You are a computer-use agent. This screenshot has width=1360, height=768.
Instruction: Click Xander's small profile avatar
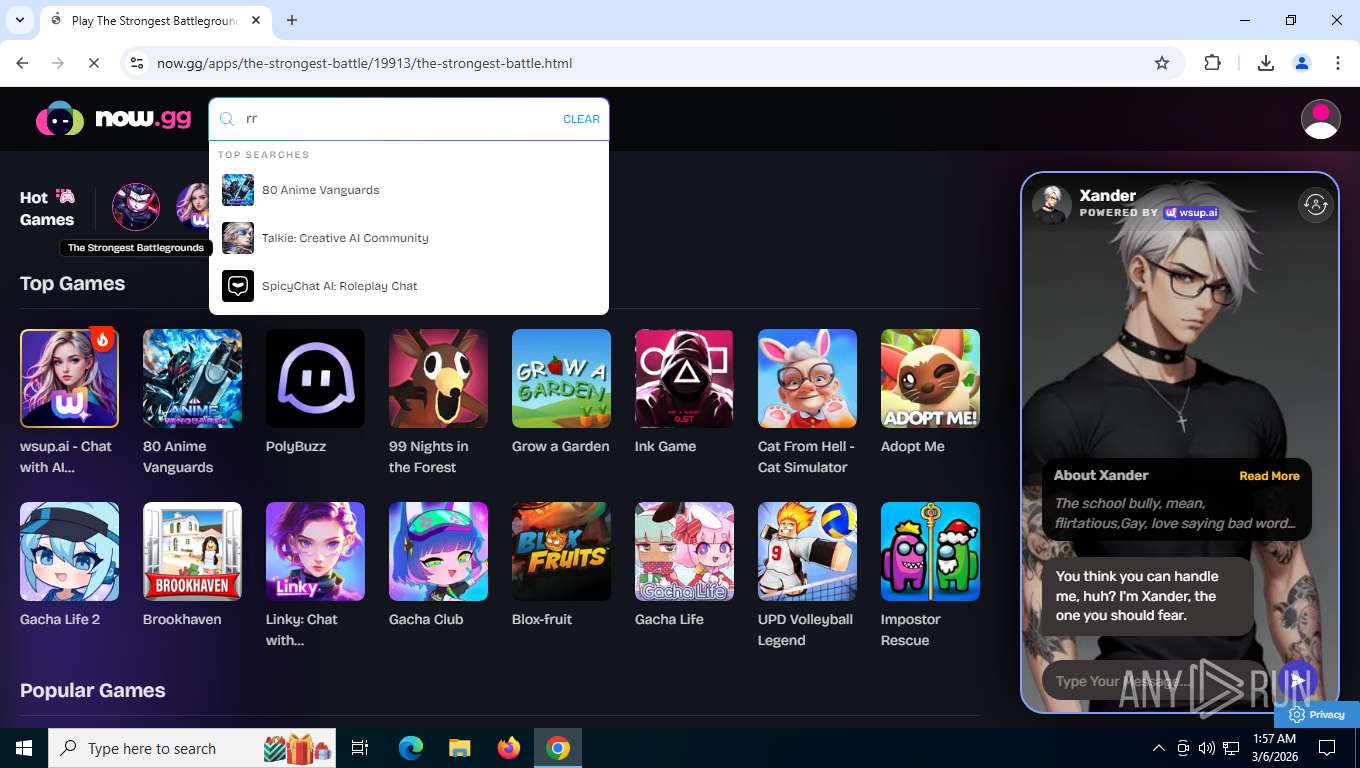(x=1051, y=204)
